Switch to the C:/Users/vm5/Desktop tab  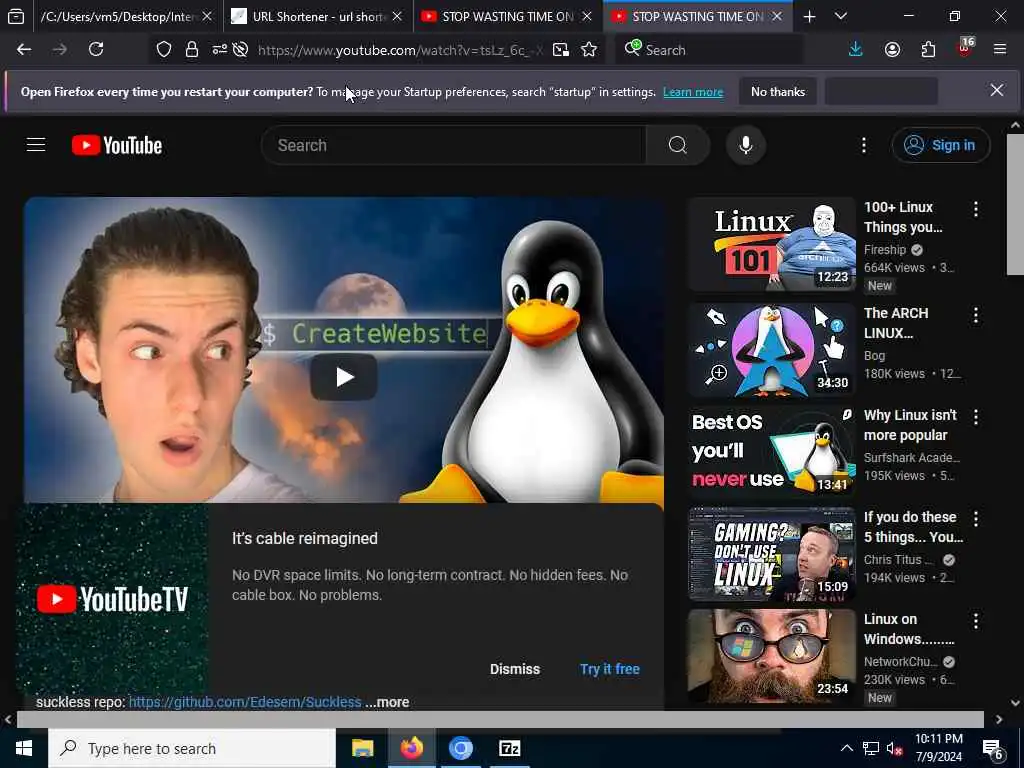[x=127, y=16]
